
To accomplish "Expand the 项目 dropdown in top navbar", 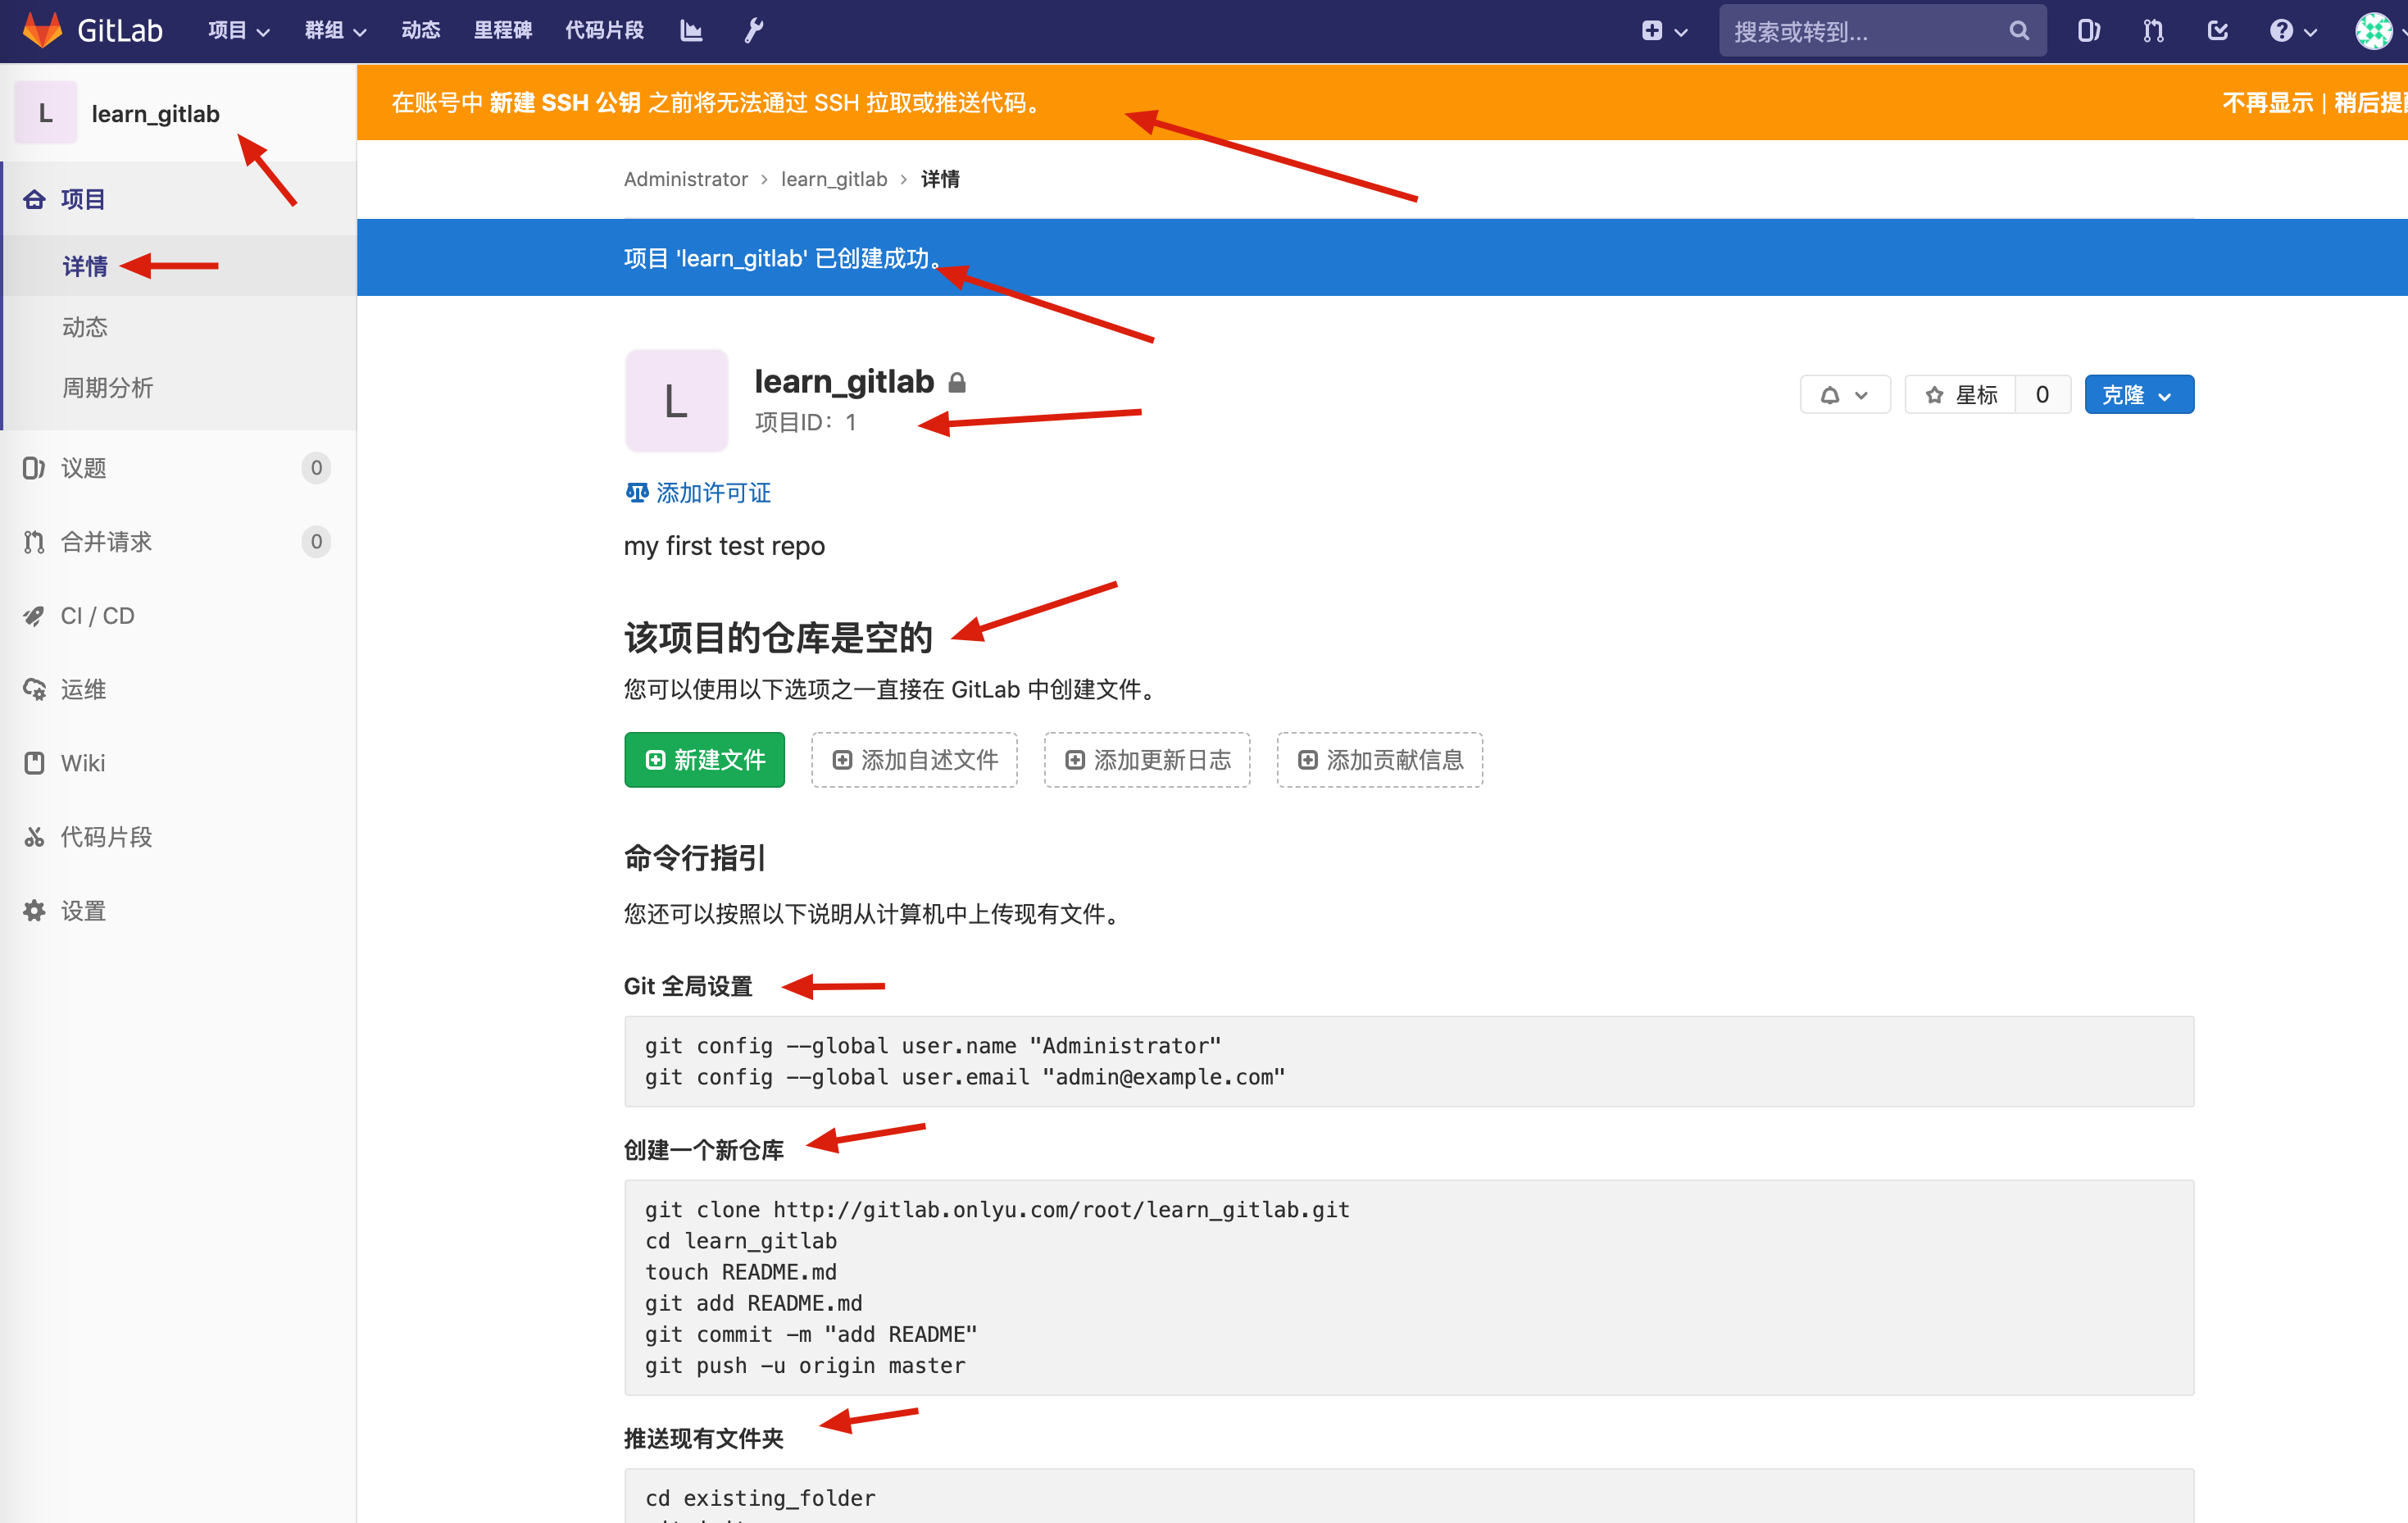I will 239,31.
